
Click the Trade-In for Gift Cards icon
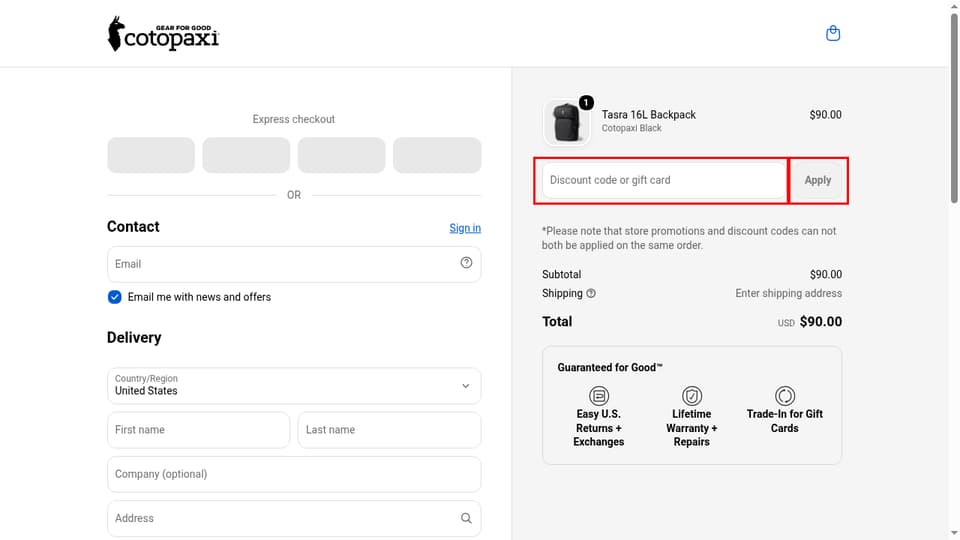coord(785,396)
